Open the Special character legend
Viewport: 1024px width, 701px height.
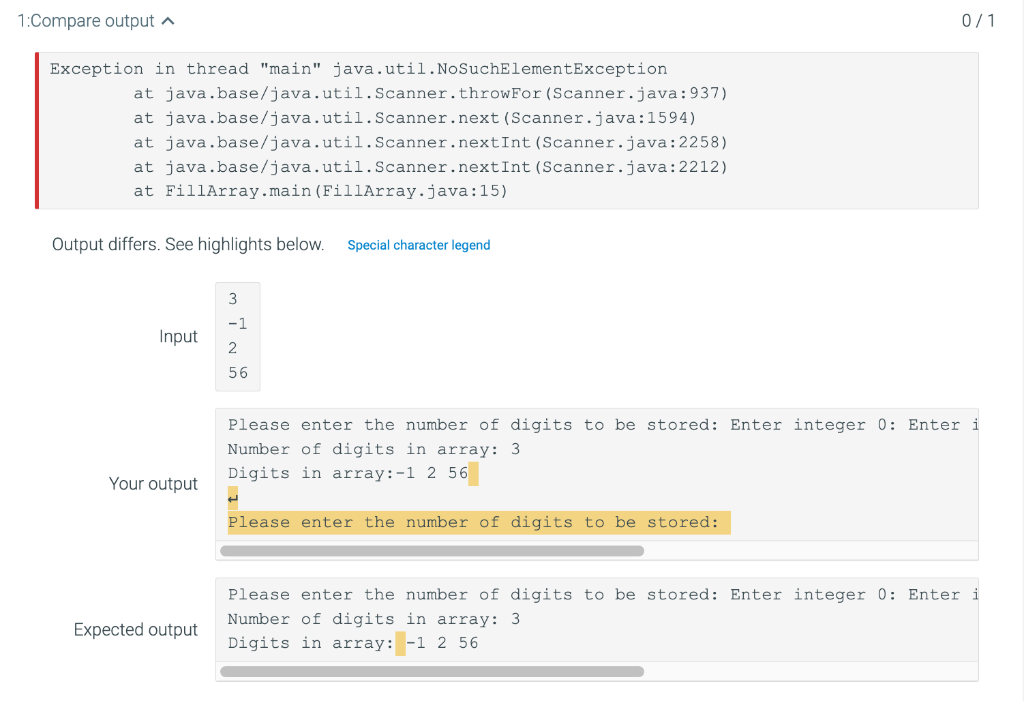(418, 244)
